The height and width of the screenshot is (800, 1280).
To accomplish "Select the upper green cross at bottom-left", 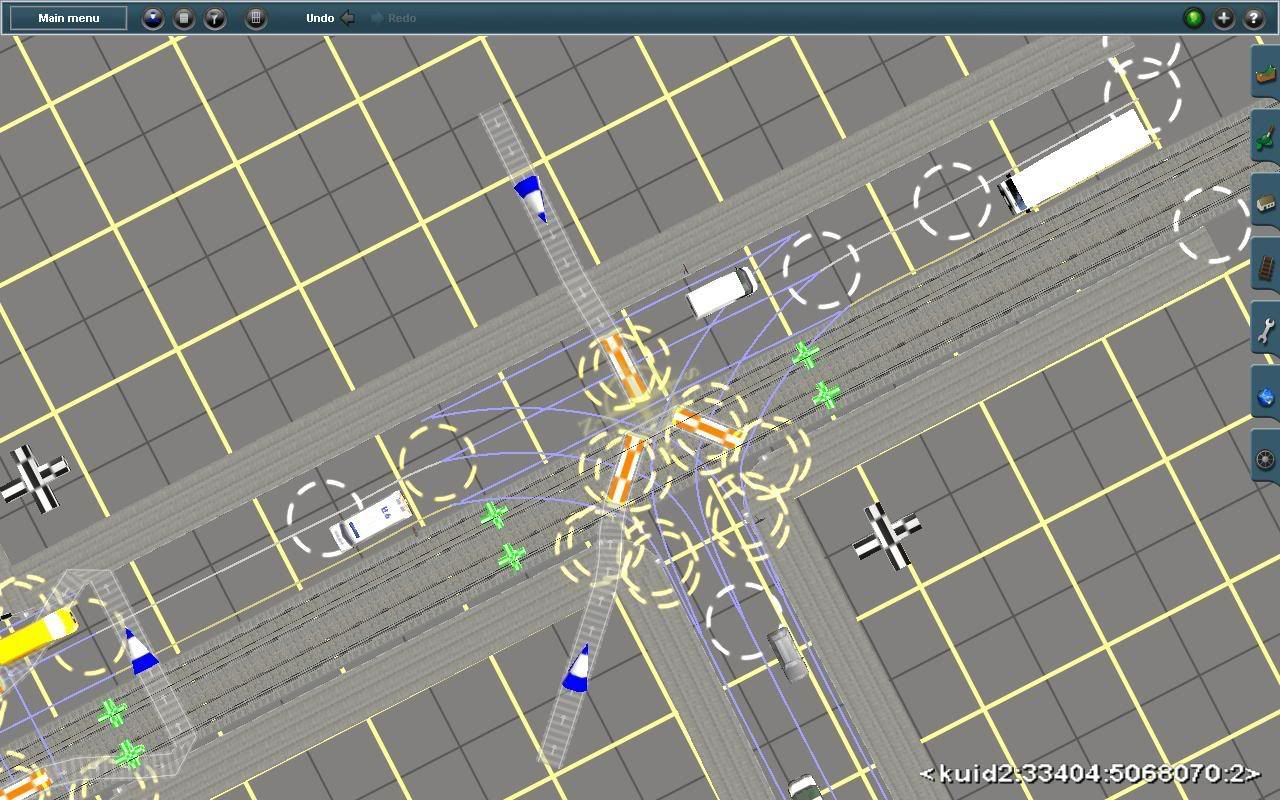I will pyautogui.click(x=112, y=713).
